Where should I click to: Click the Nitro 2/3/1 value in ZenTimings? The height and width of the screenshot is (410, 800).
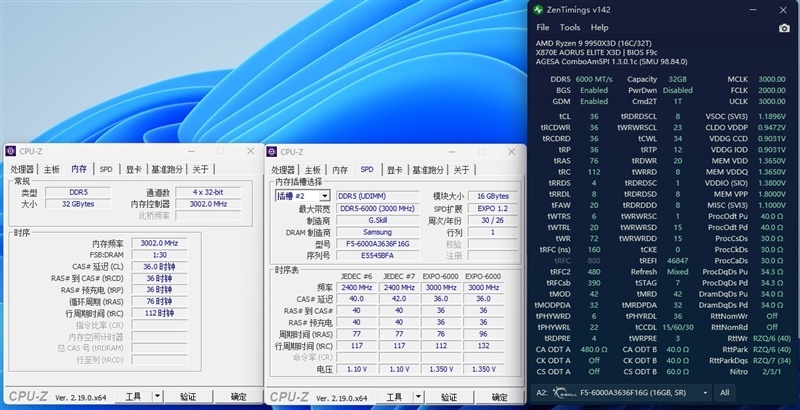772,372
